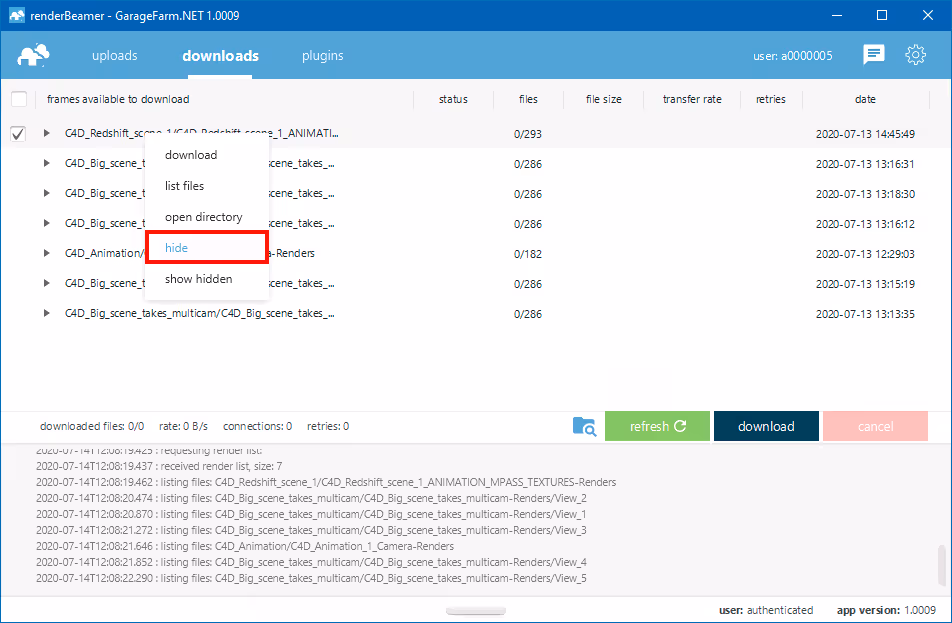This screenshot has width=952, height=623.
Task: Click log line listing C4D_Animation_1_Camera-Renders
Action: [245, 546]
